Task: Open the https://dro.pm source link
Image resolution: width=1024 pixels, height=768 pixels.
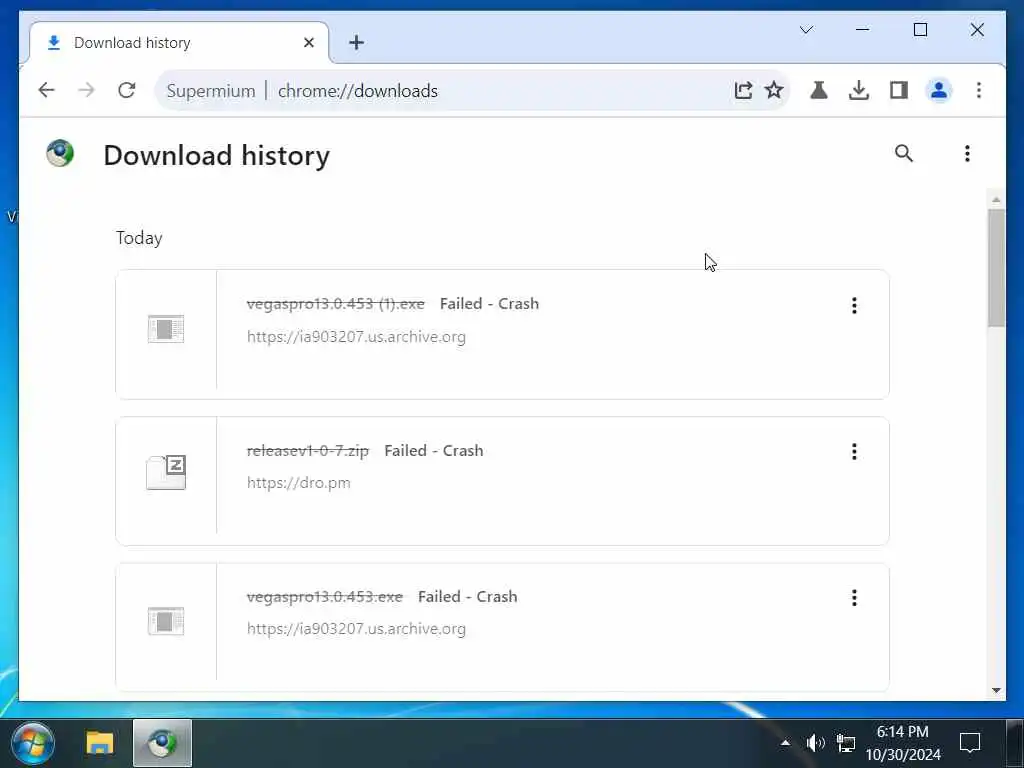Action: pos(298,483)
